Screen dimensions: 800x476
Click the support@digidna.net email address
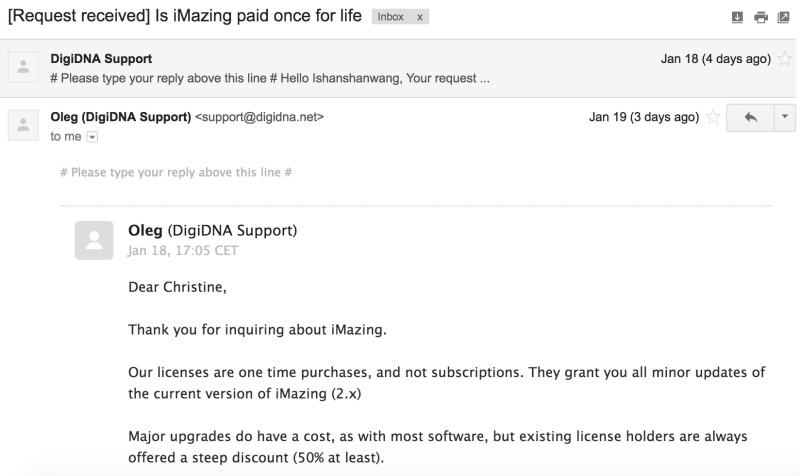259,117
